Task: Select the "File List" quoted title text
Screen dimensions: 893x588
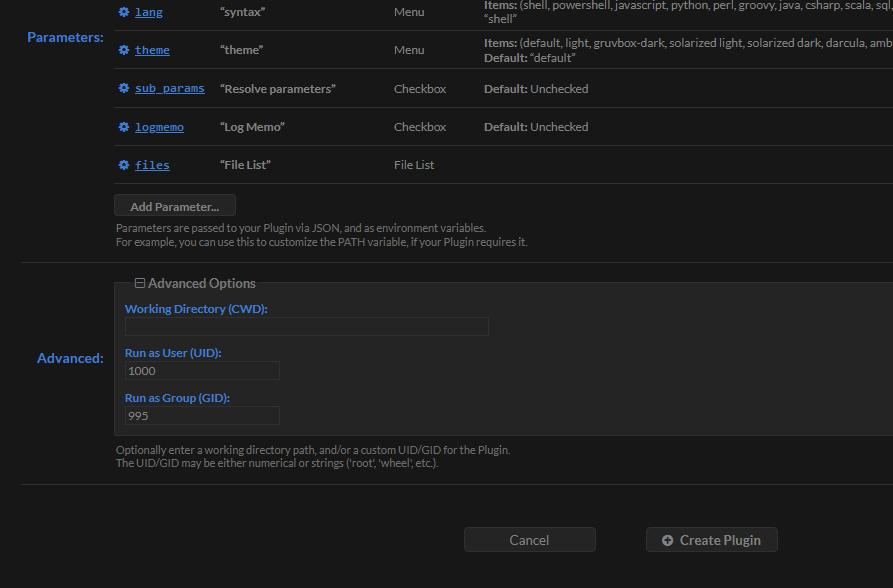Action: click(x=245, y=165)
